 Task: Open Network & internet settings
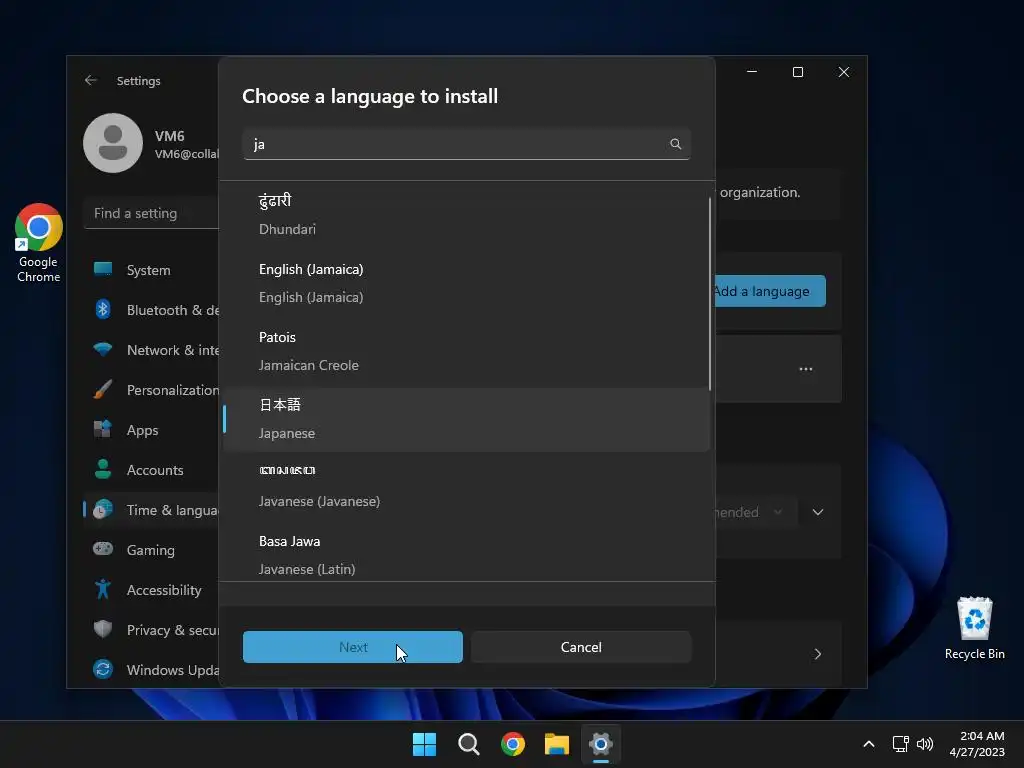(152, 350)
